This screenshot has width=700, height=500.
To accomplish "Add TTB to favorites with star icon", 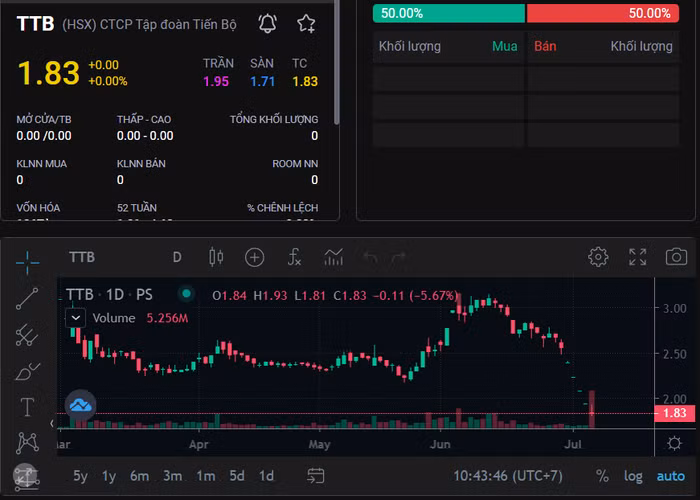I will [x=306, y=23].
